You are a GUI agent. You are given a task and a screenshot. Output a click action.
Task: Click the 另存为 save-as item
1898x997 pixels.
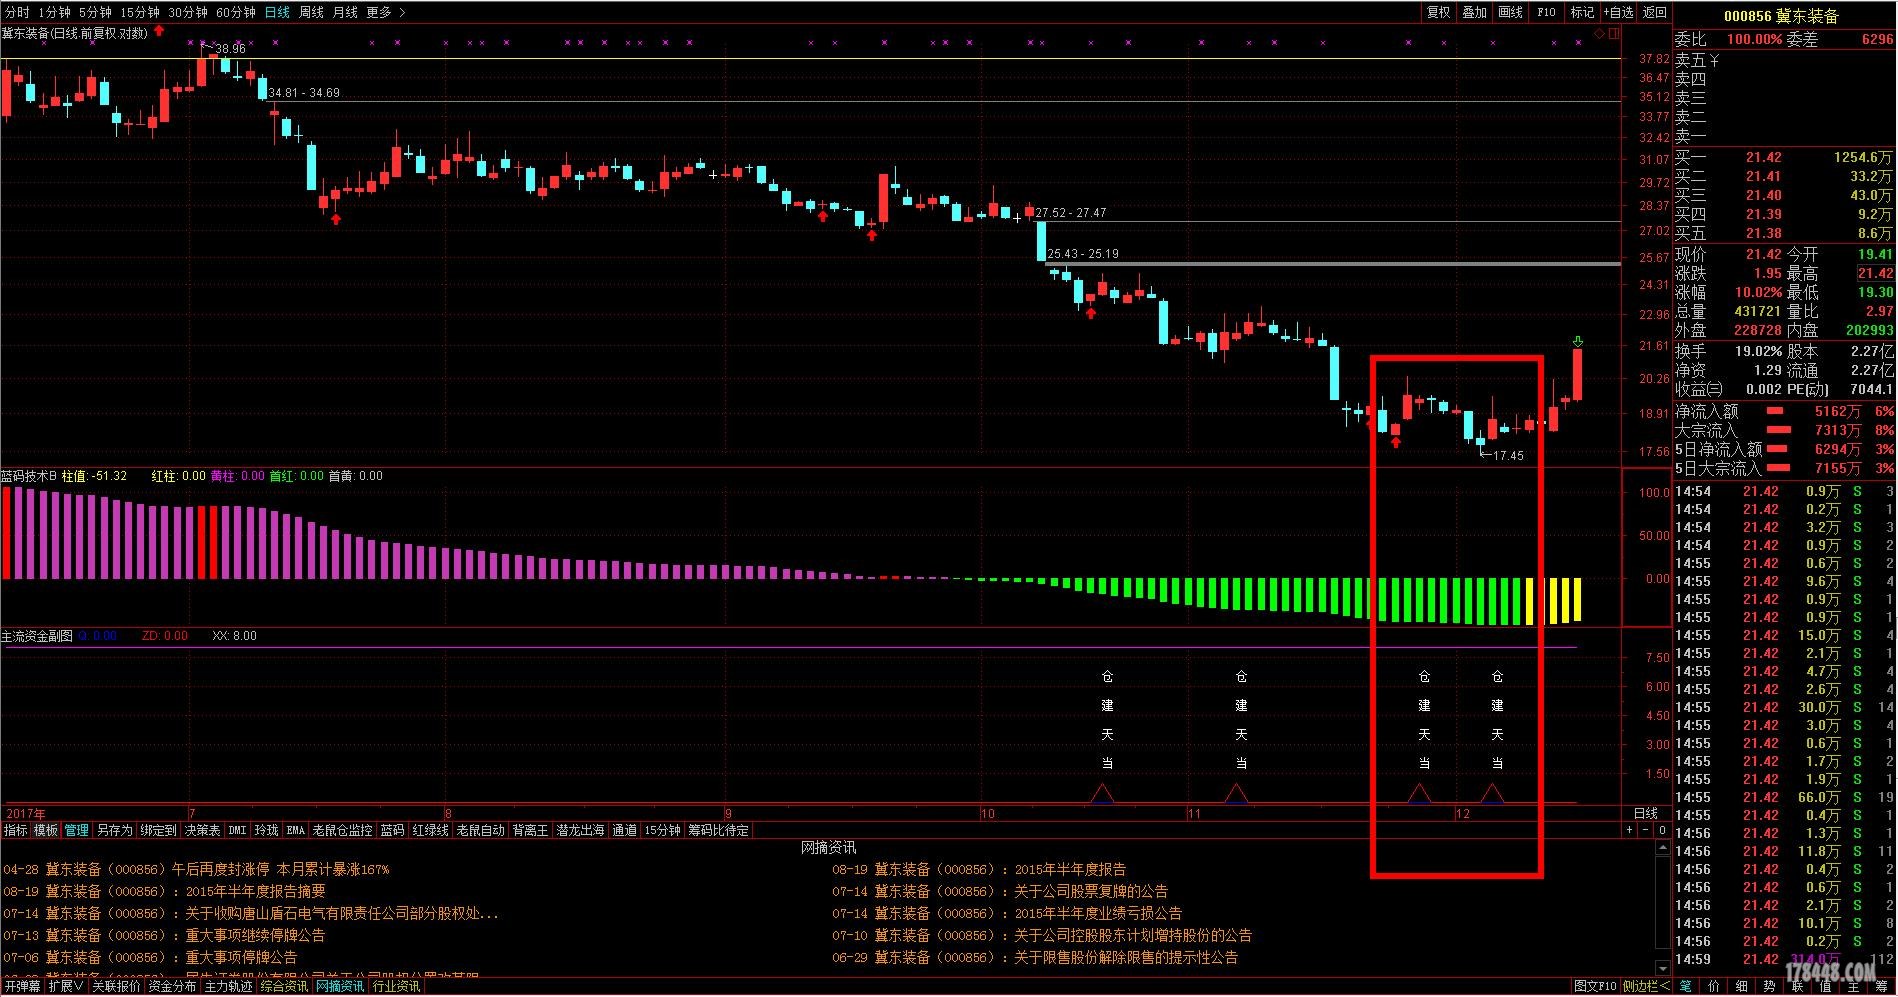click(x=114, y=830)
